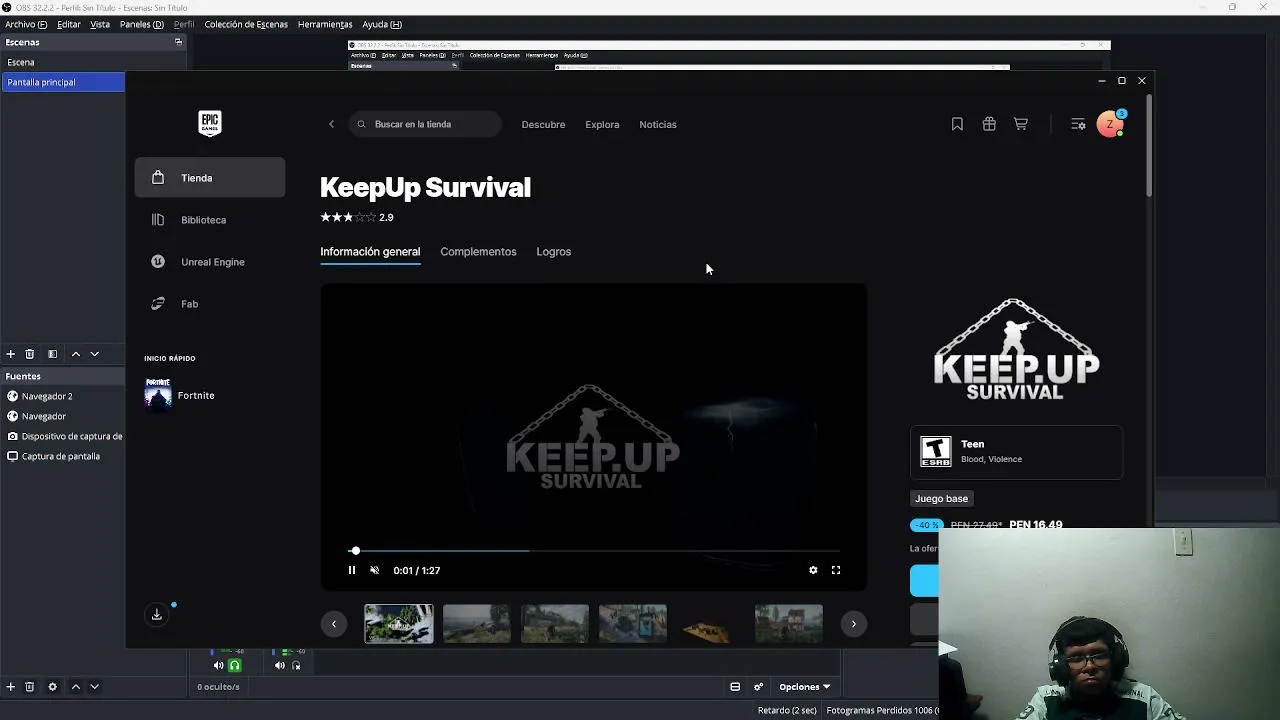Pop out the OBS Escenas dock
The image size is (1280, 720).
click(x=179, y=42)
